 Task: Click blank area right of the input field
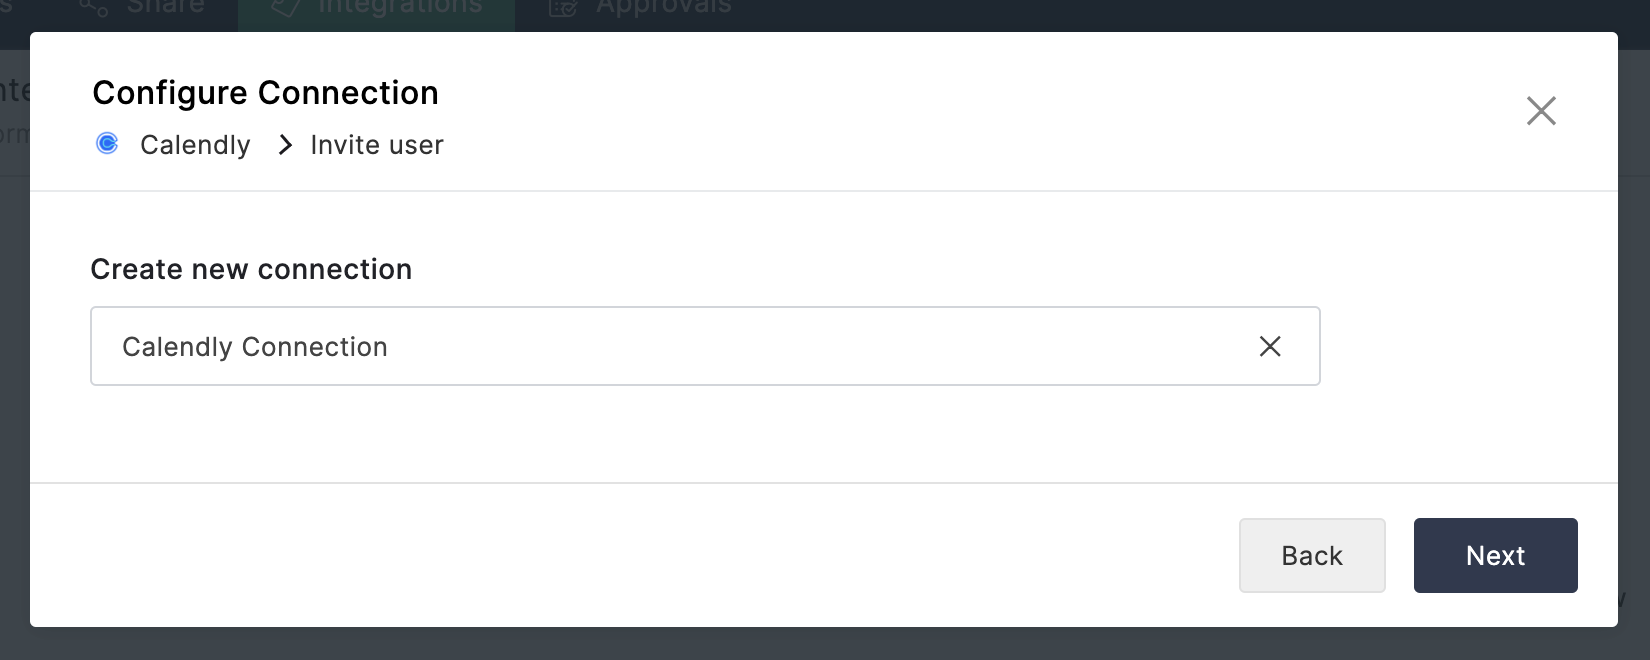coord(1460,346)
